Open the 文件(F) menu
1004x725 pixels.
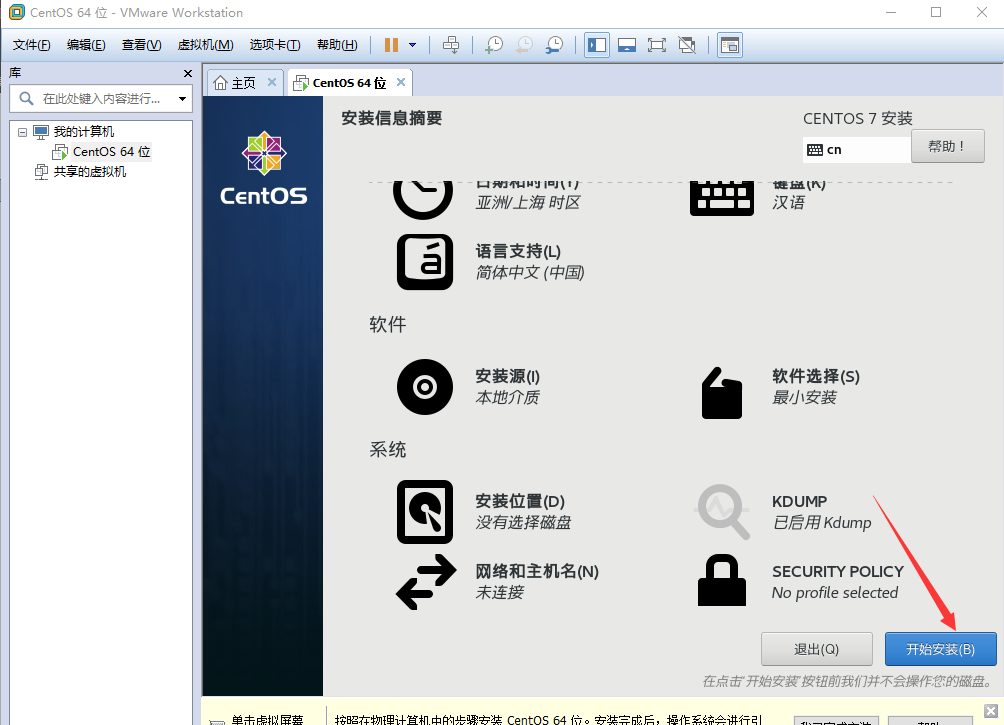(x=31, y=45)
